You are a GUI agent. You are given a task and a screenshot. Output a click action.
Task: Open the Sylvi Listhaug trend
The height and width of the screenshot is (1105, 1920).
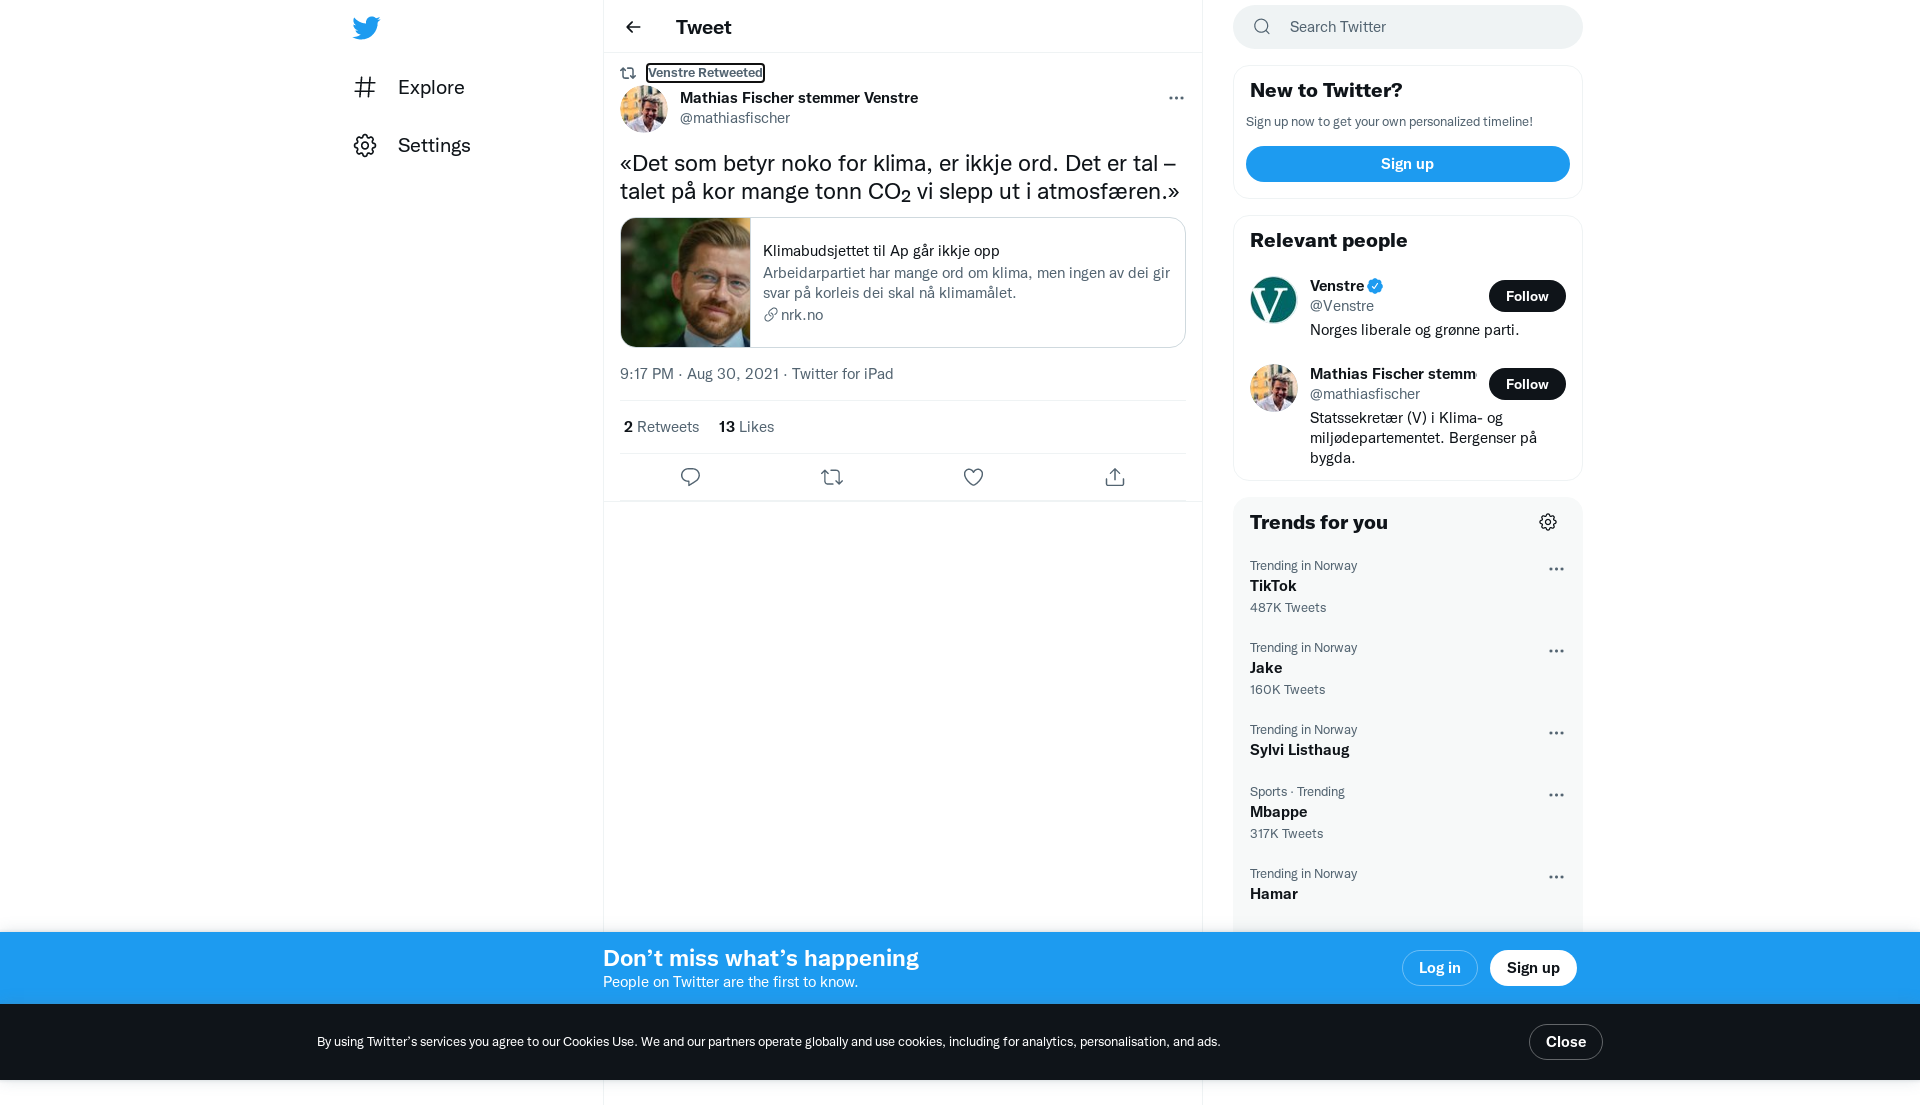pyautogui.click(x=1299, y=750)
